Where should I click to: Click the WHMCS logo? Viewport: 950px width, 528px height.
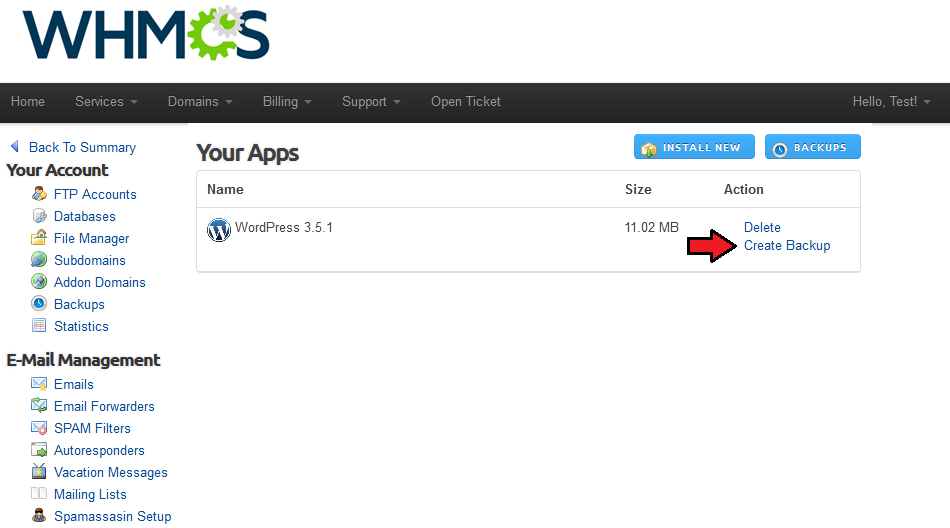pyautogui.click(x=146, y=33)
